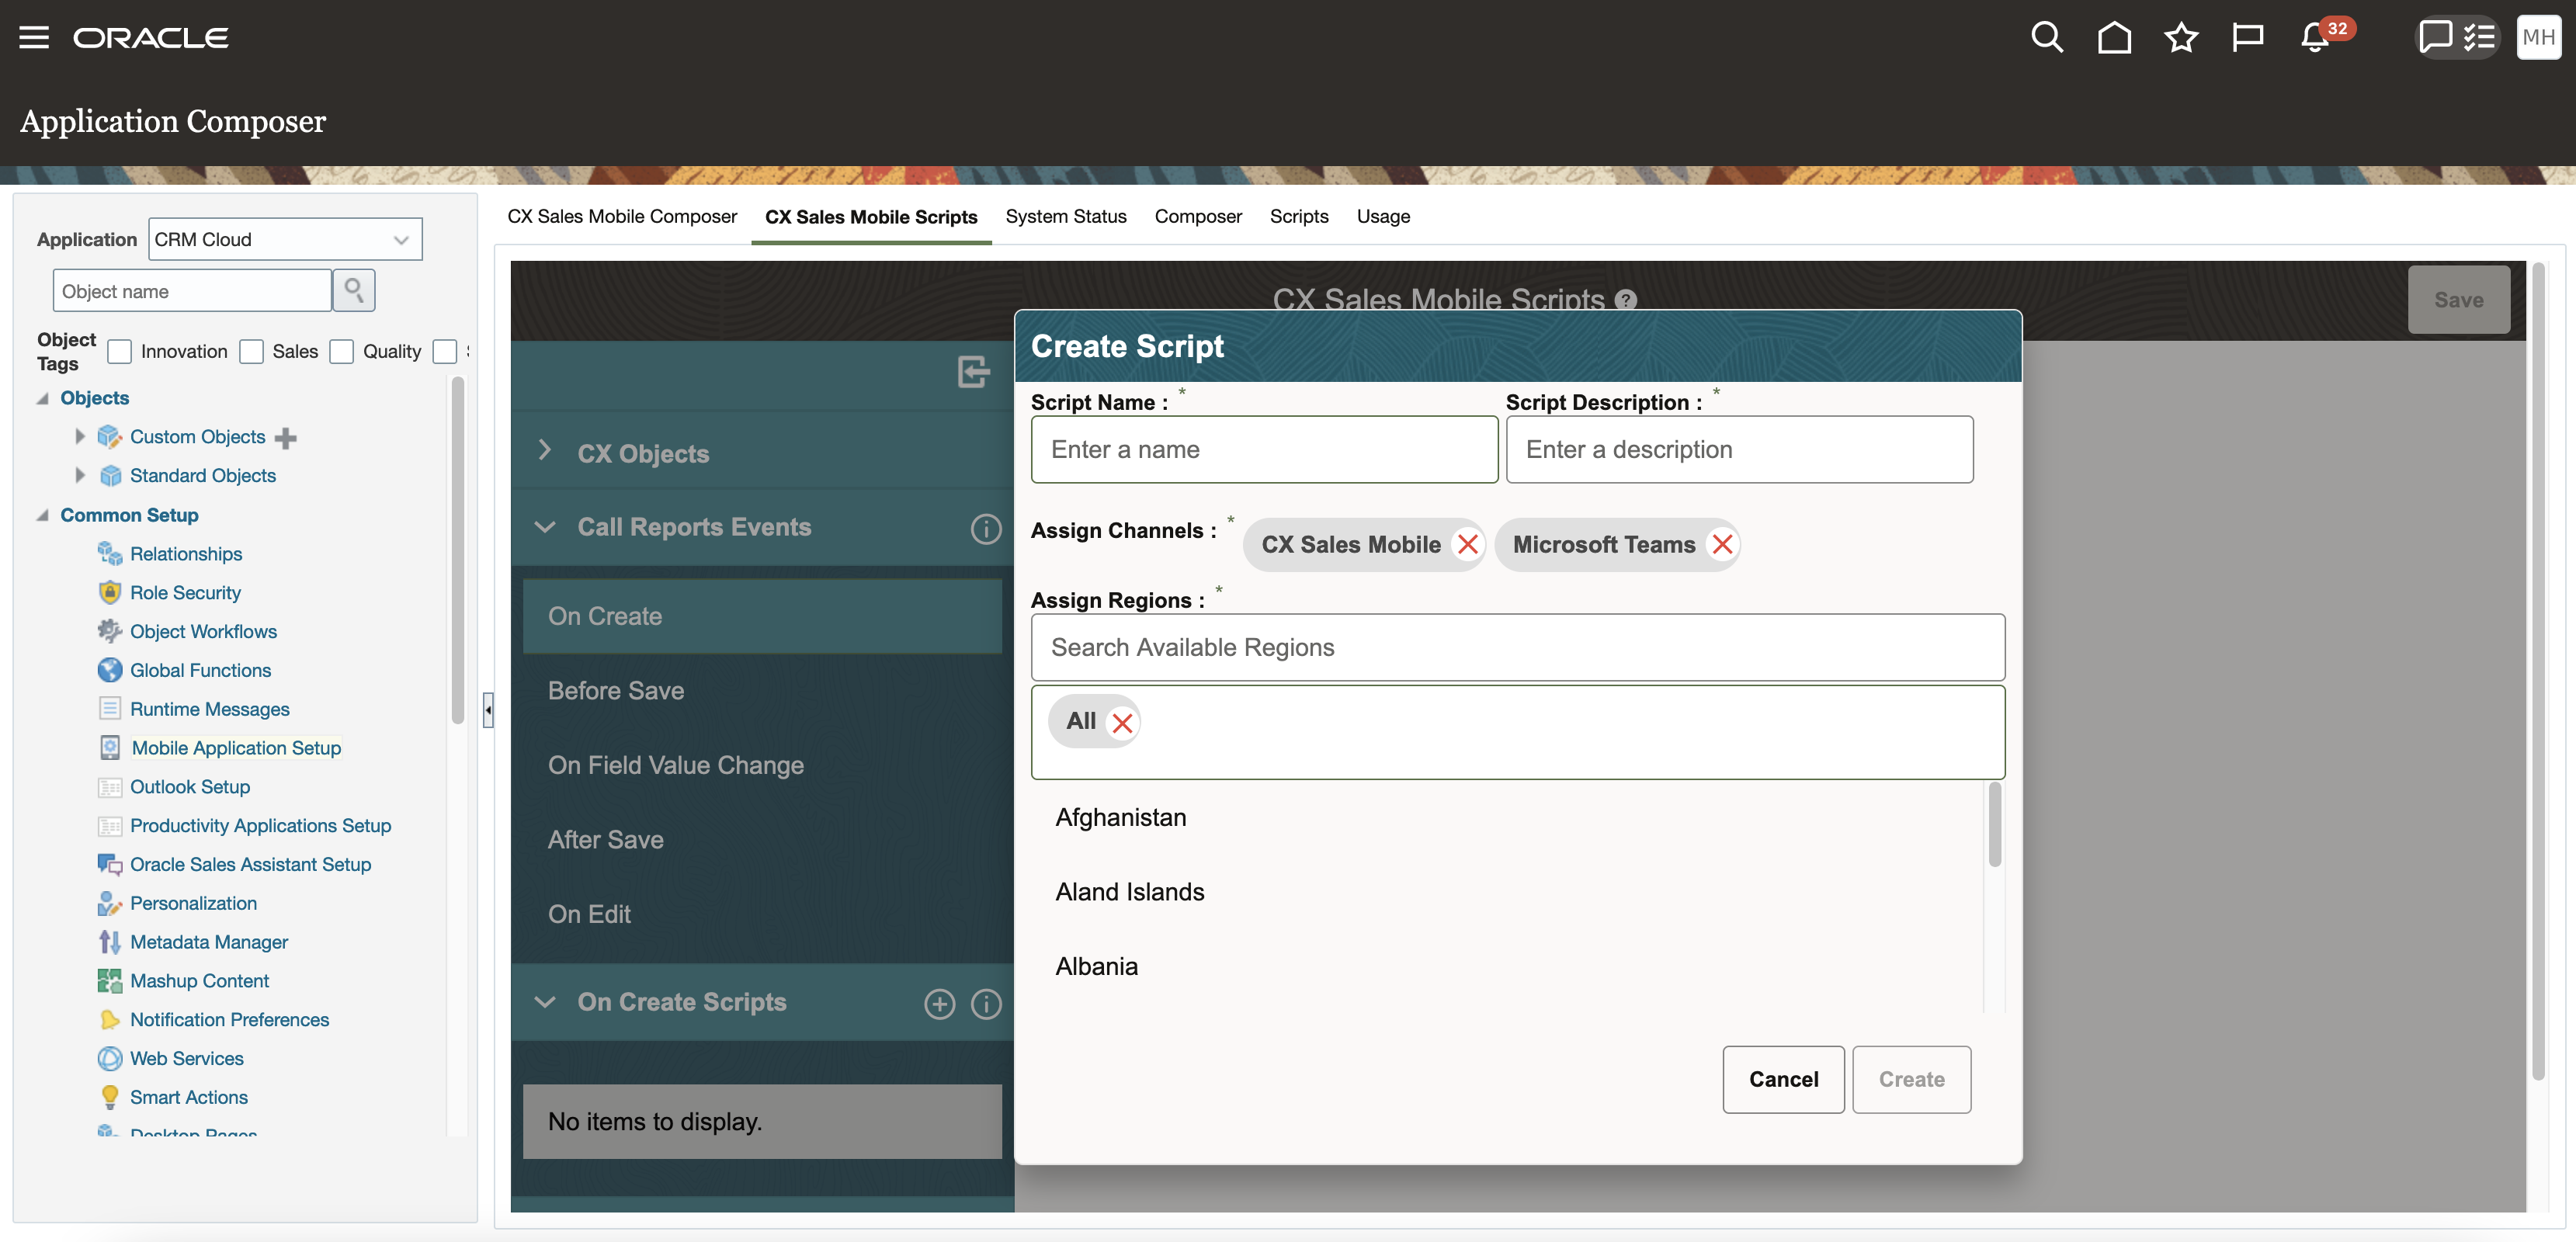Click the Script Name input field
Viewport: 2576px width, 1242px height.
[1263, 450]
